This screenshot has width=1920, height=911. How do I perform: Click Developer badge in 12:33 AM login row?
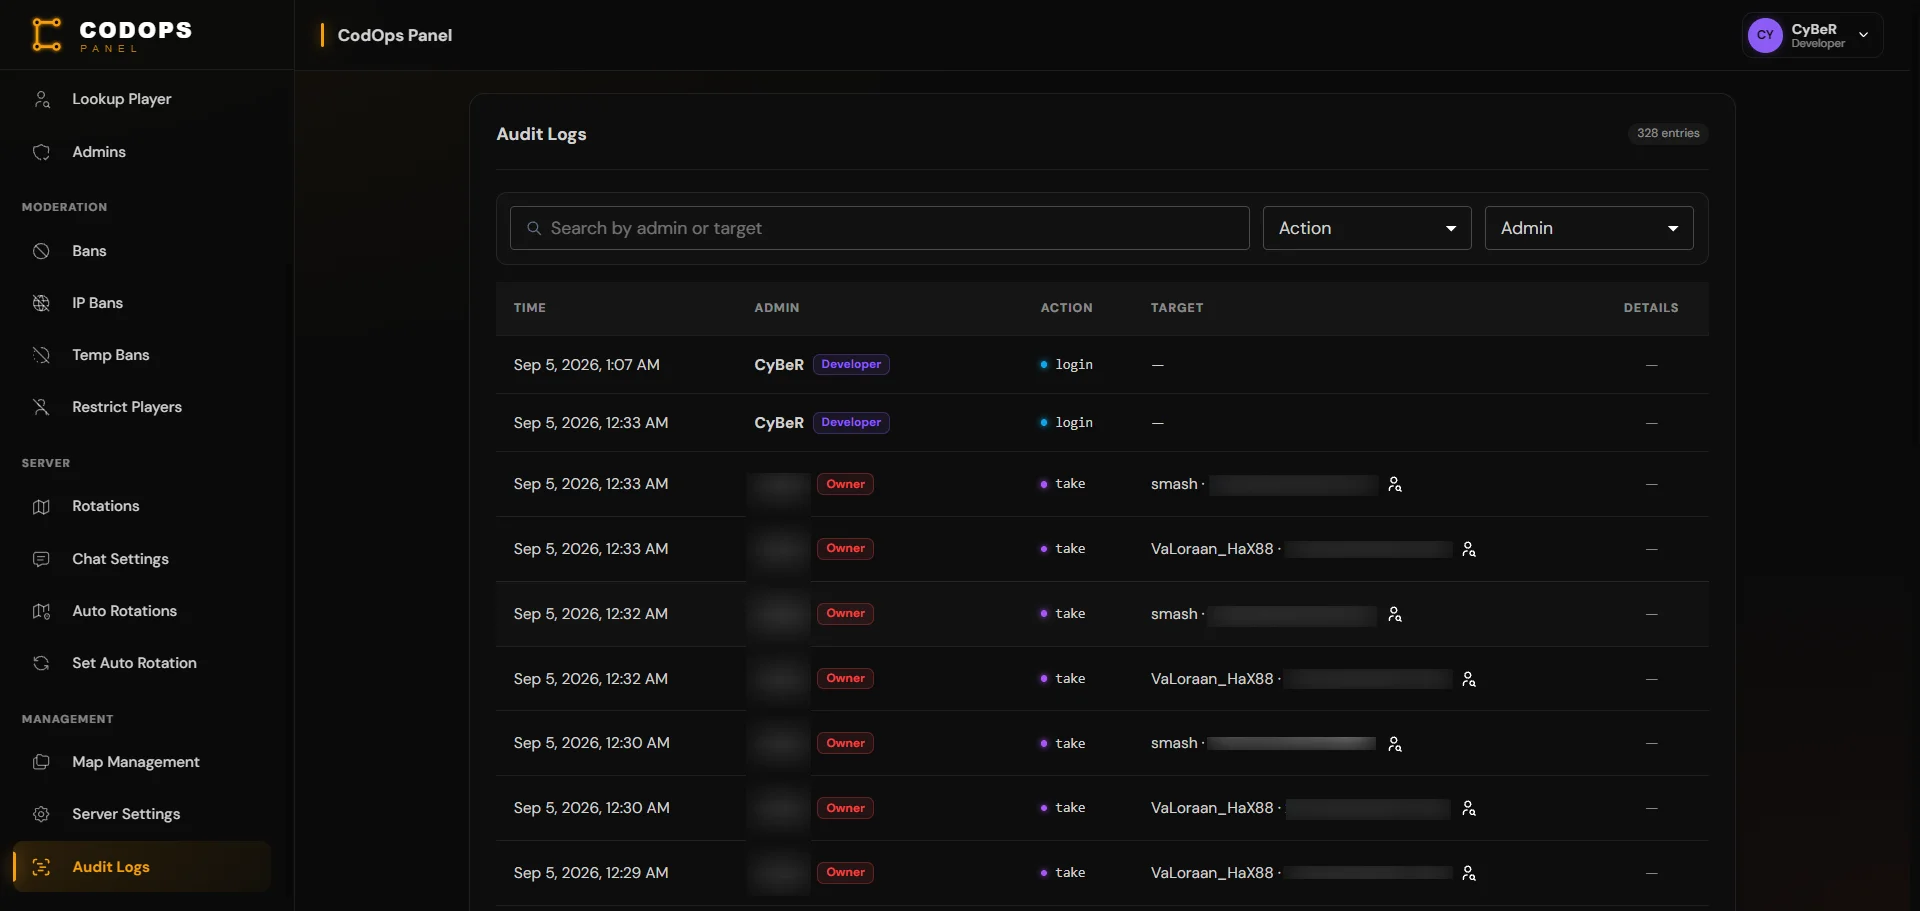(x=851, y=423)
